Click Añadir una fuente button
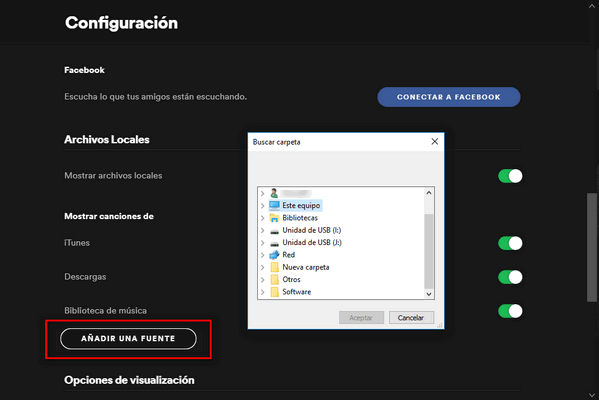599x400 pixels. pos(128,338)
